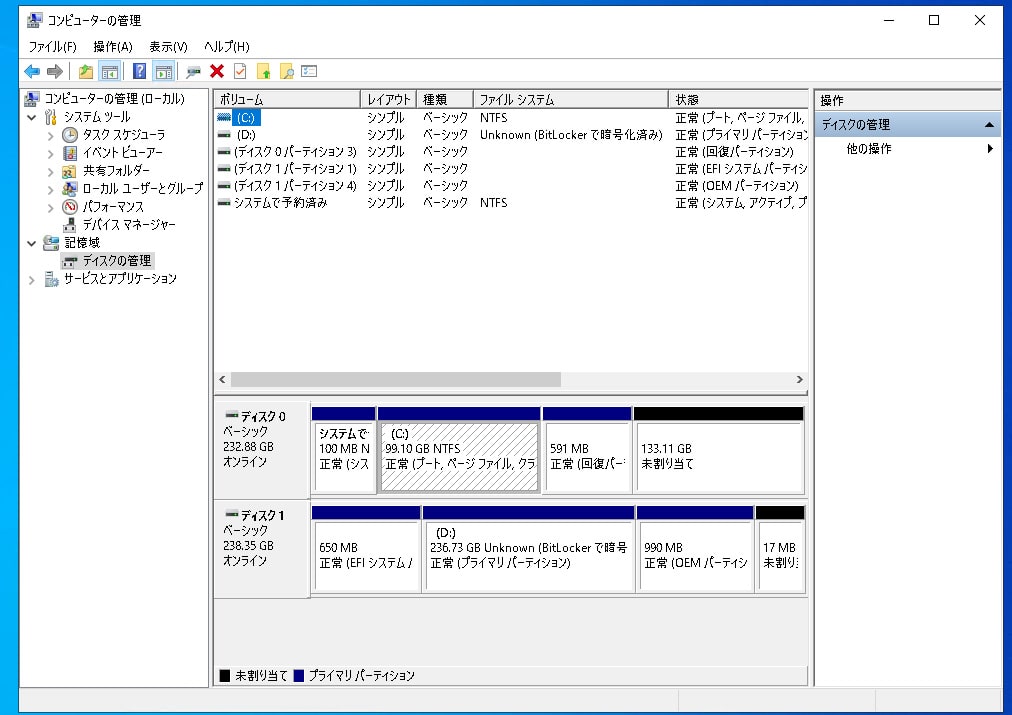The width and height of the screenshot is (1012, 715).
Task: Toggle the console tree show/hide button
Action: click(x=110, y=71)
